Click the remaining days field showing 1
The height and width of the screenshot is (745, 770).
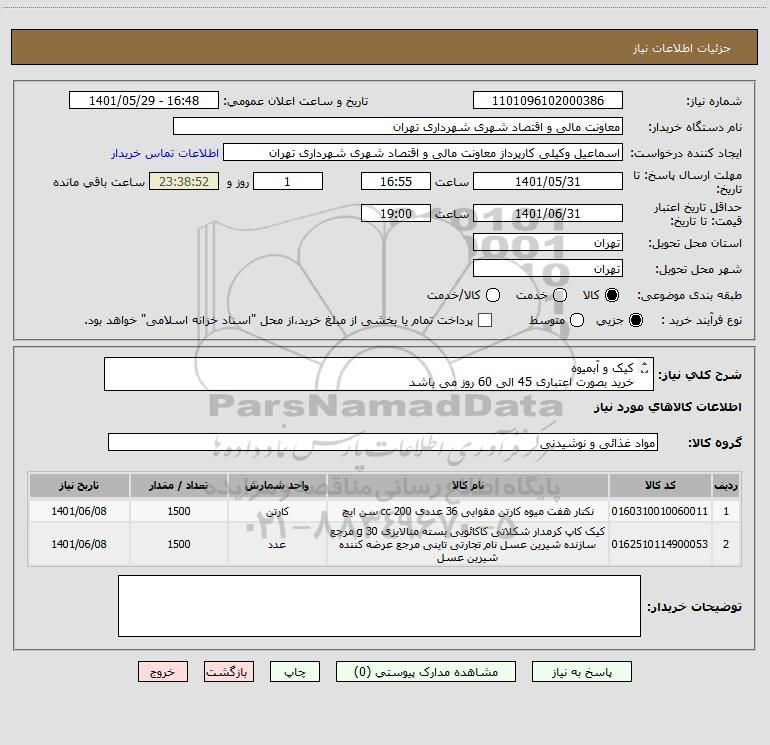[288, 181]
